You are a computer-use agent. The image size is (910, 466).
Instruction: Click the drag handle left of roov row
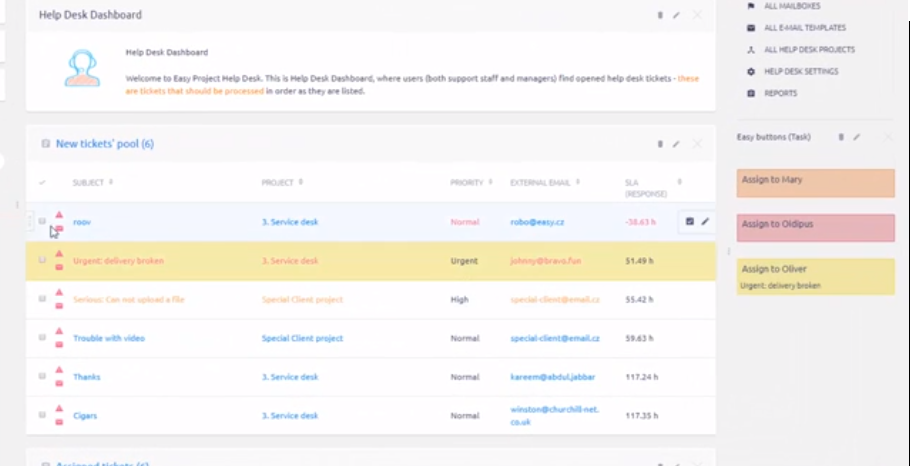tap(30, 221)
